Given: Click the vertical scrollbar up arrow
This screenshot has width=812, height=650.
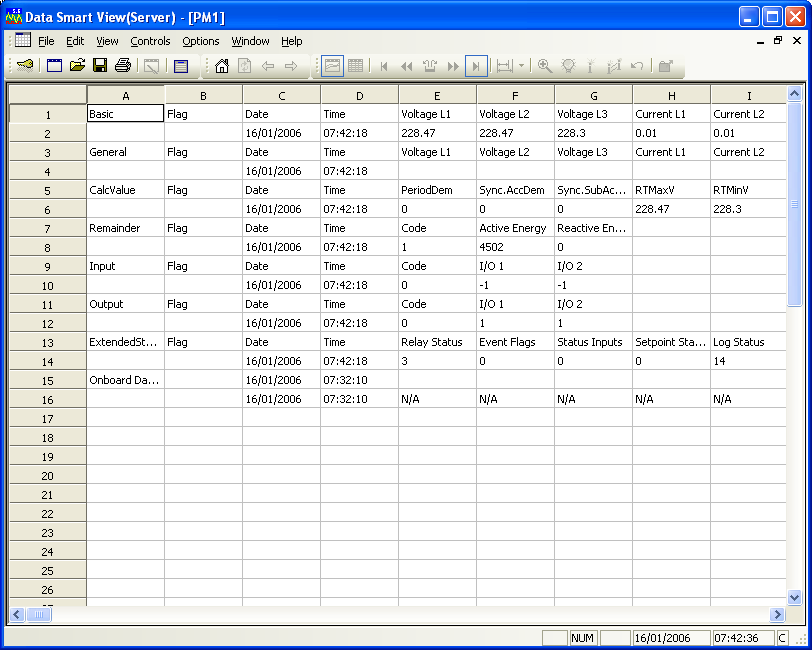Looking at the screenshot, I should click(794, 94).
